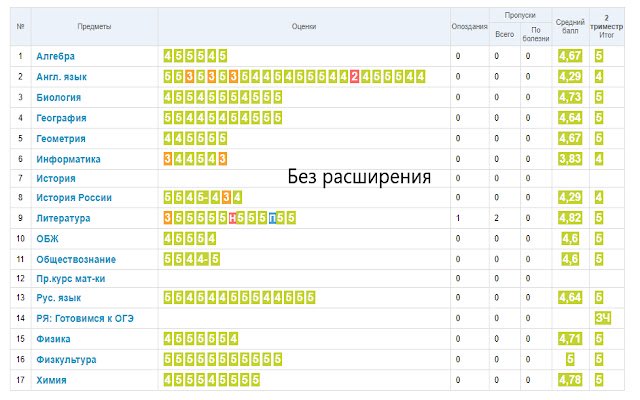Click the Всего sub-header under Пропуски
Screen dimensions: 640x400
[504, 35]
